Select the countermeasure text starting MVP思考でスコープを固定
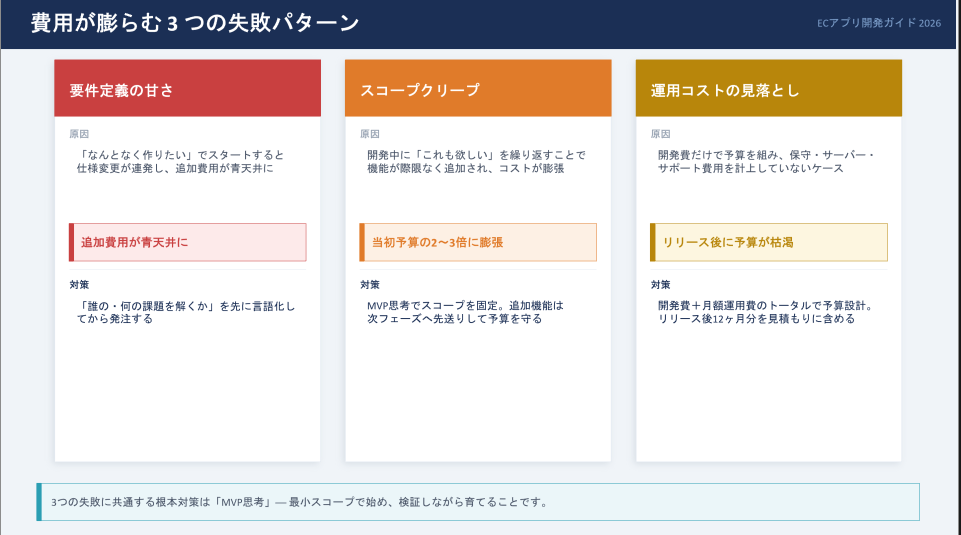The height and width of the screenshot is (535, 961). click(465, 312)
